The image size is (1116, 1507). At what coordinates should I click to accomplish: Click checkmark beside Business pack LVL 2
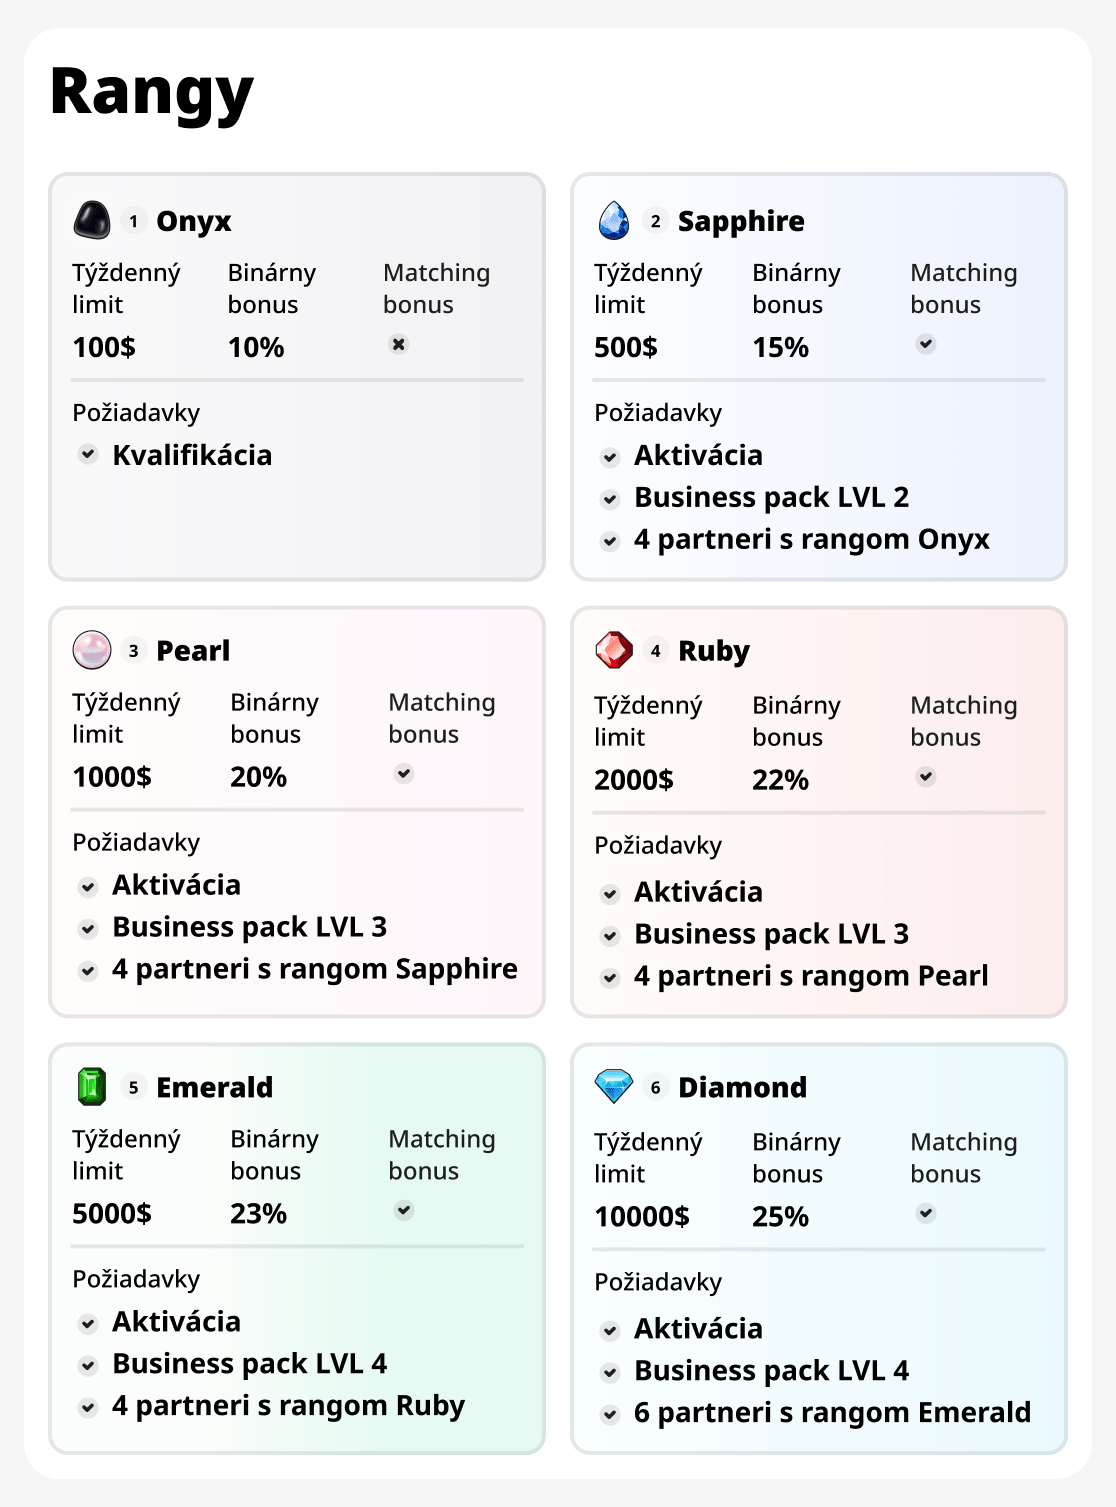610,498
